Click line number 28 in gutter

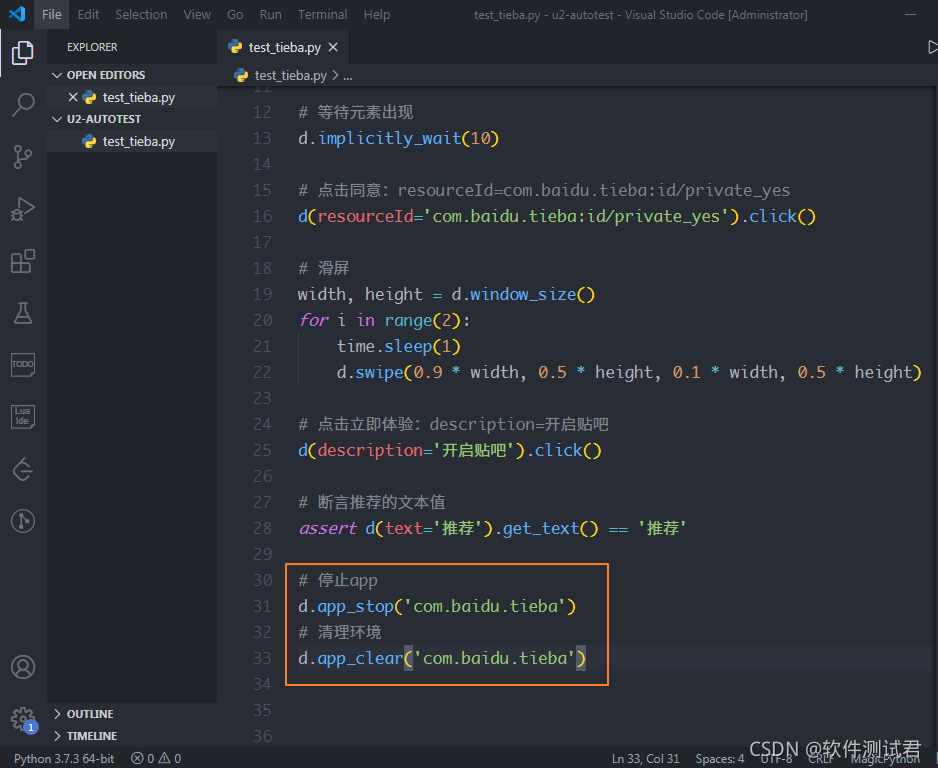click(262, 528)
